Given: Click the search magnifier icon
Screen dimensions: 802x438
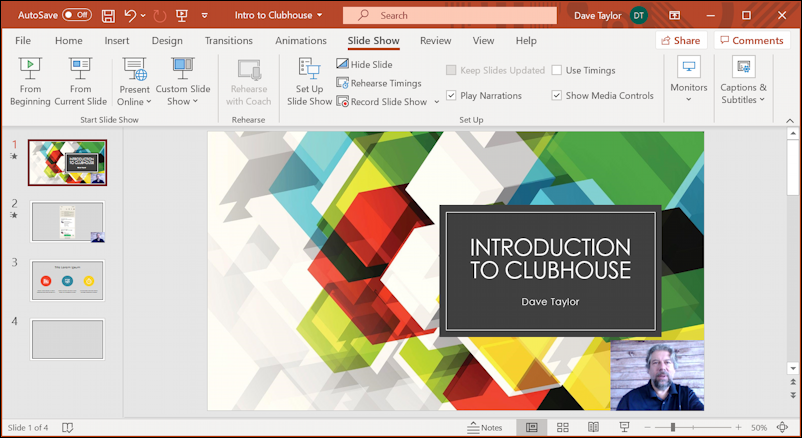Looking at the screenshot, I should click(x=364, y=15).
